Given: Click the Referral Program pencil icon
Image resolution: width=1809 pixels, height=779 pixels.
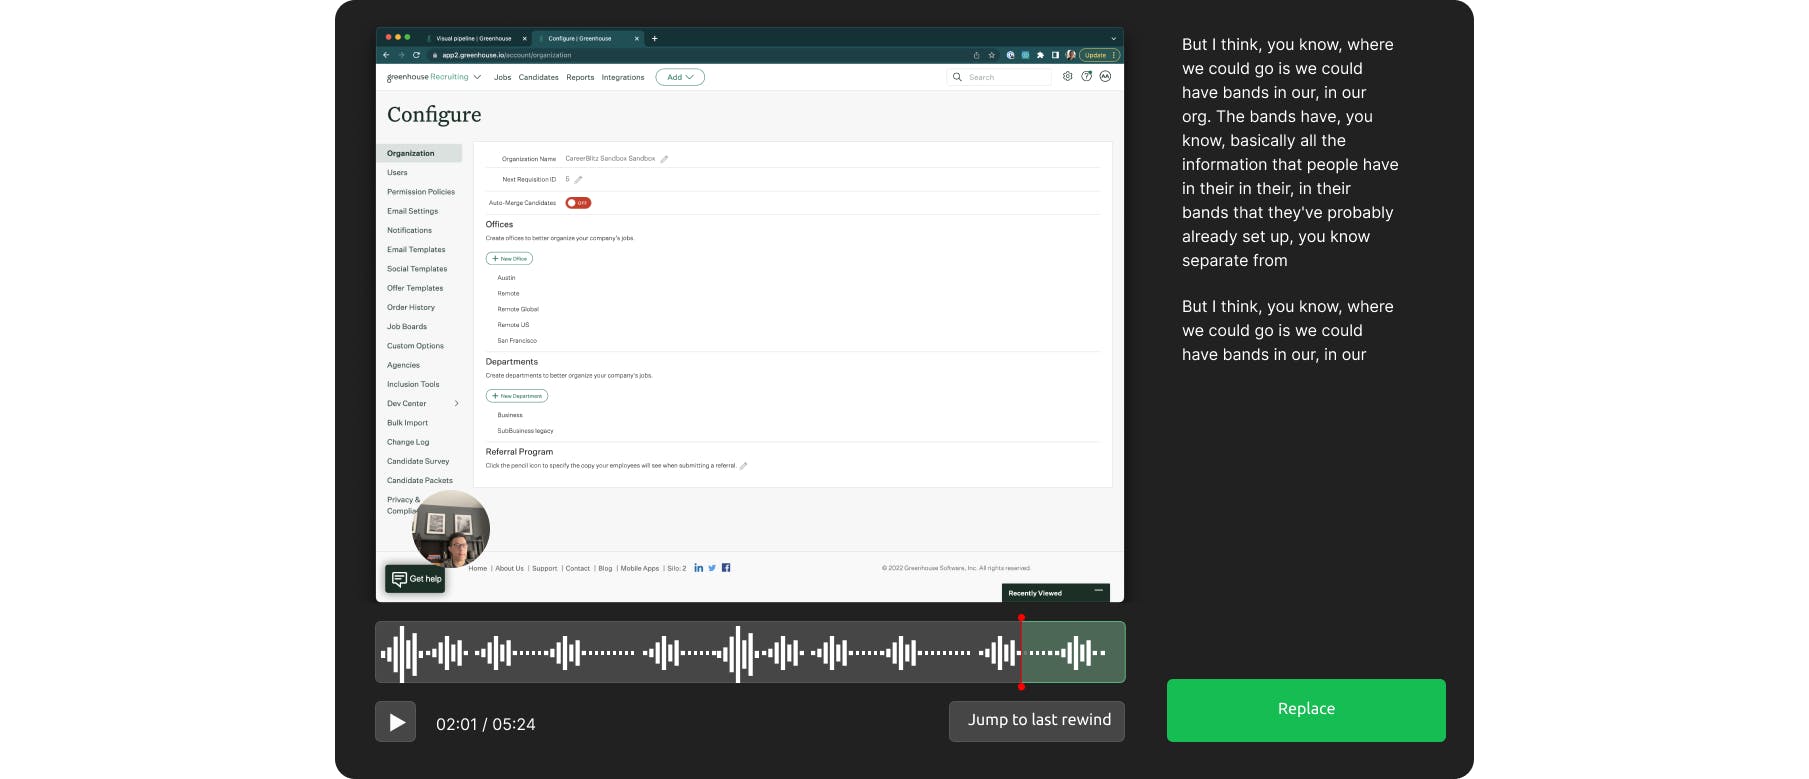Looking at the screenshot, I should 743,466.
